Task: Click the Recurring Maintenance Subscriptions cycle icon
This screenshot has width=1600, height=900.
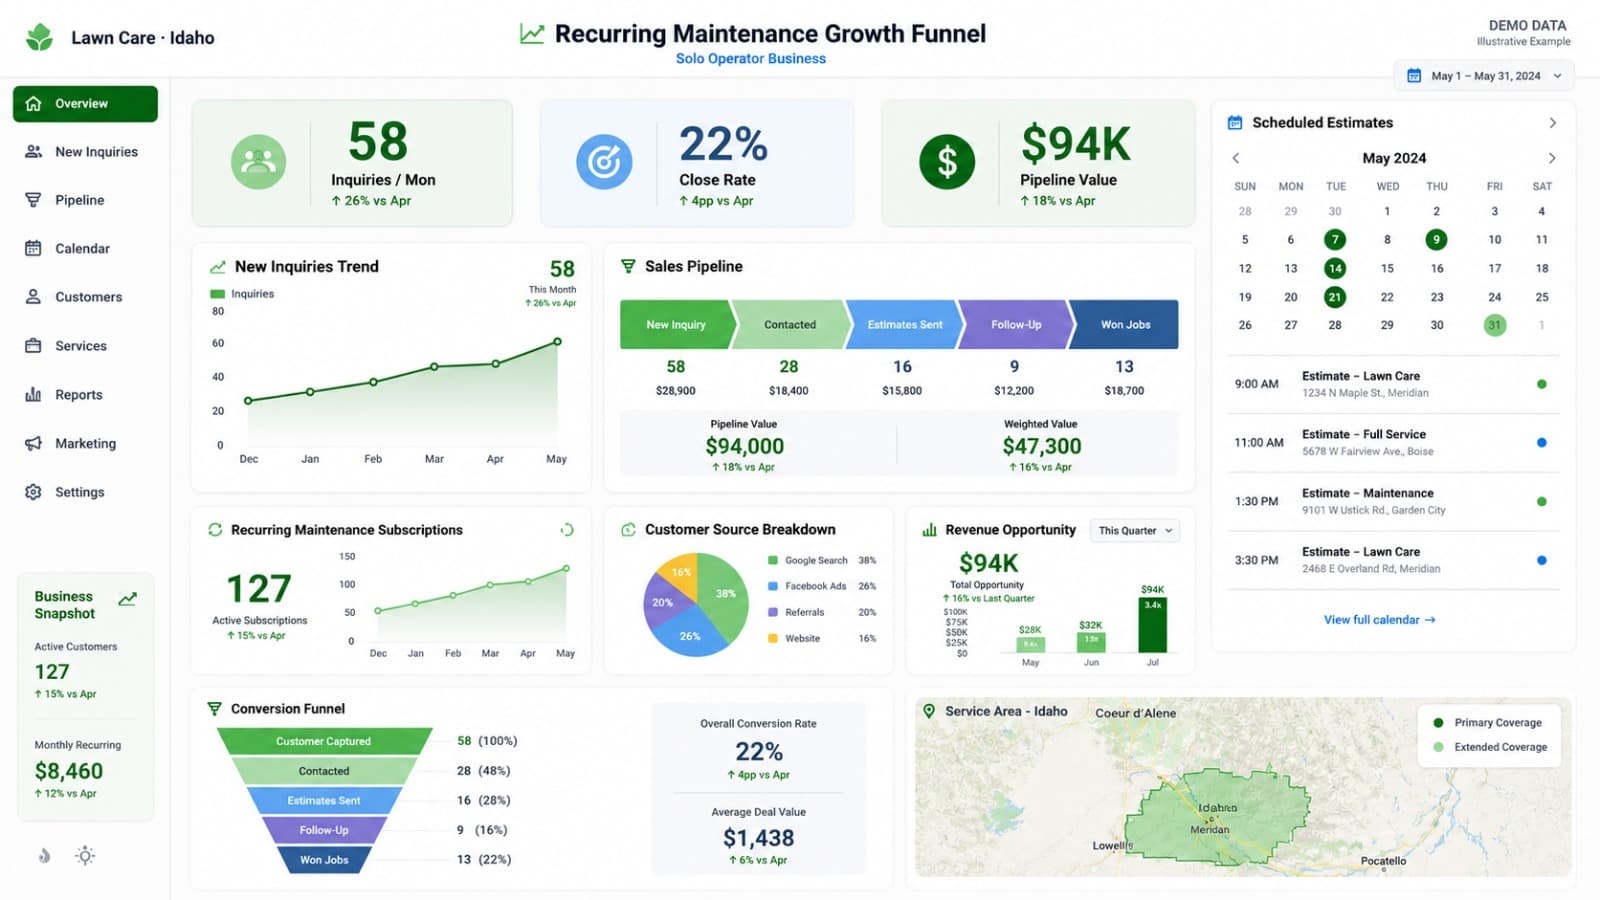Action: pos(215,530)
